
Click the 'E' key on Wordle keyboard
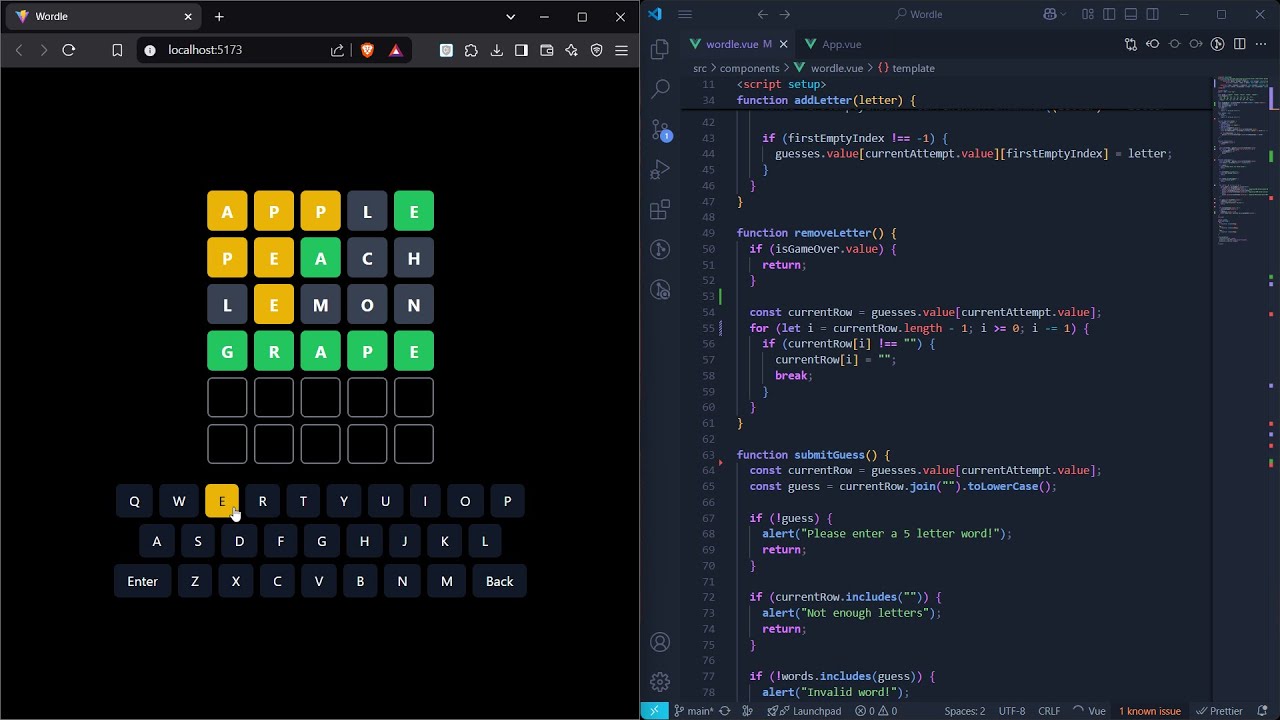(222, 501)
